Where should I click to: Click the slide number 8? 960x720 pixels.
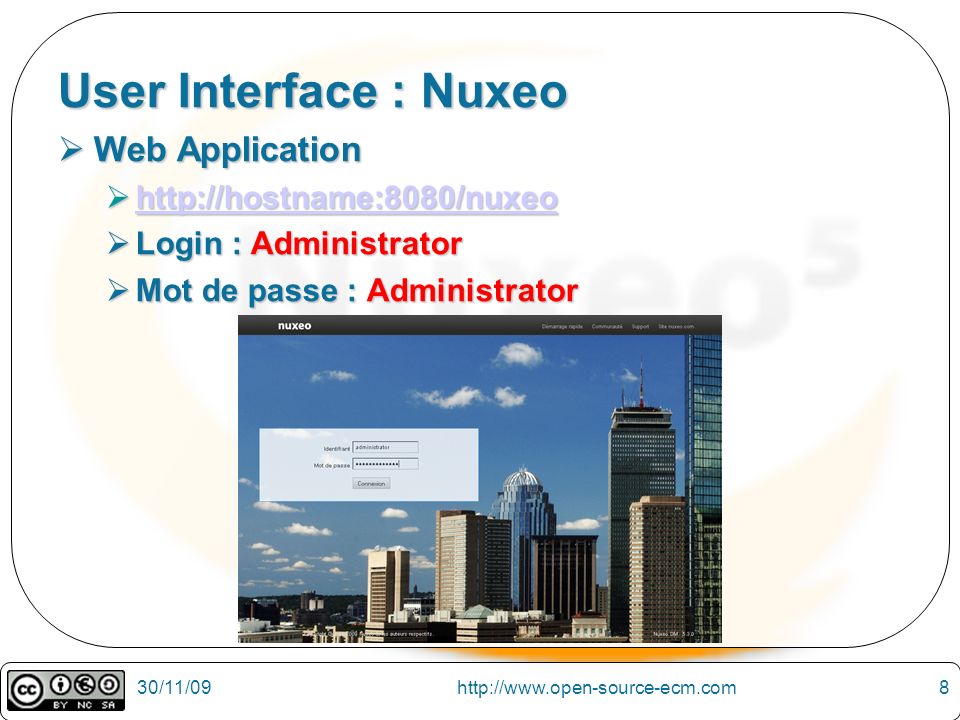(x=943, y=687)
